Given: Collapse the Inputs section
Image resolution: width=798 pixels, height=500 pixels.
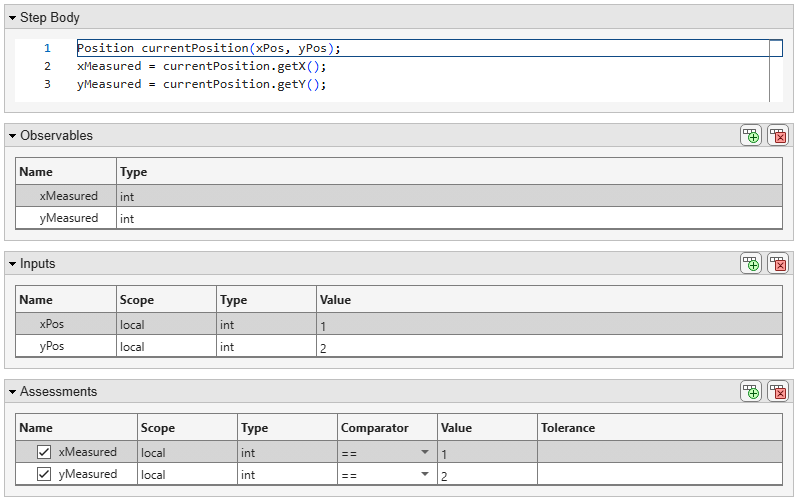Looking at the screenshot, I should click(x=13, y=264).
